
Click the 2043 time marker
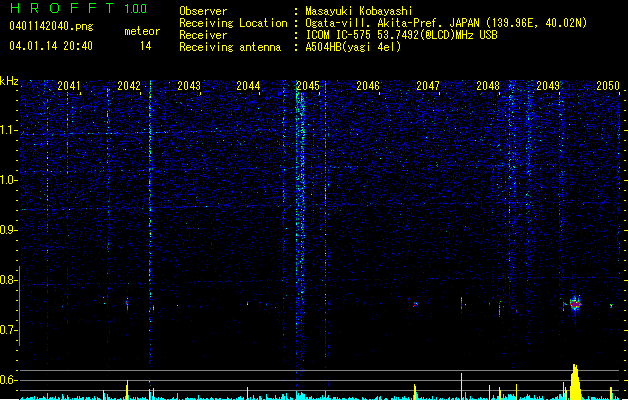tap(189, 86)
